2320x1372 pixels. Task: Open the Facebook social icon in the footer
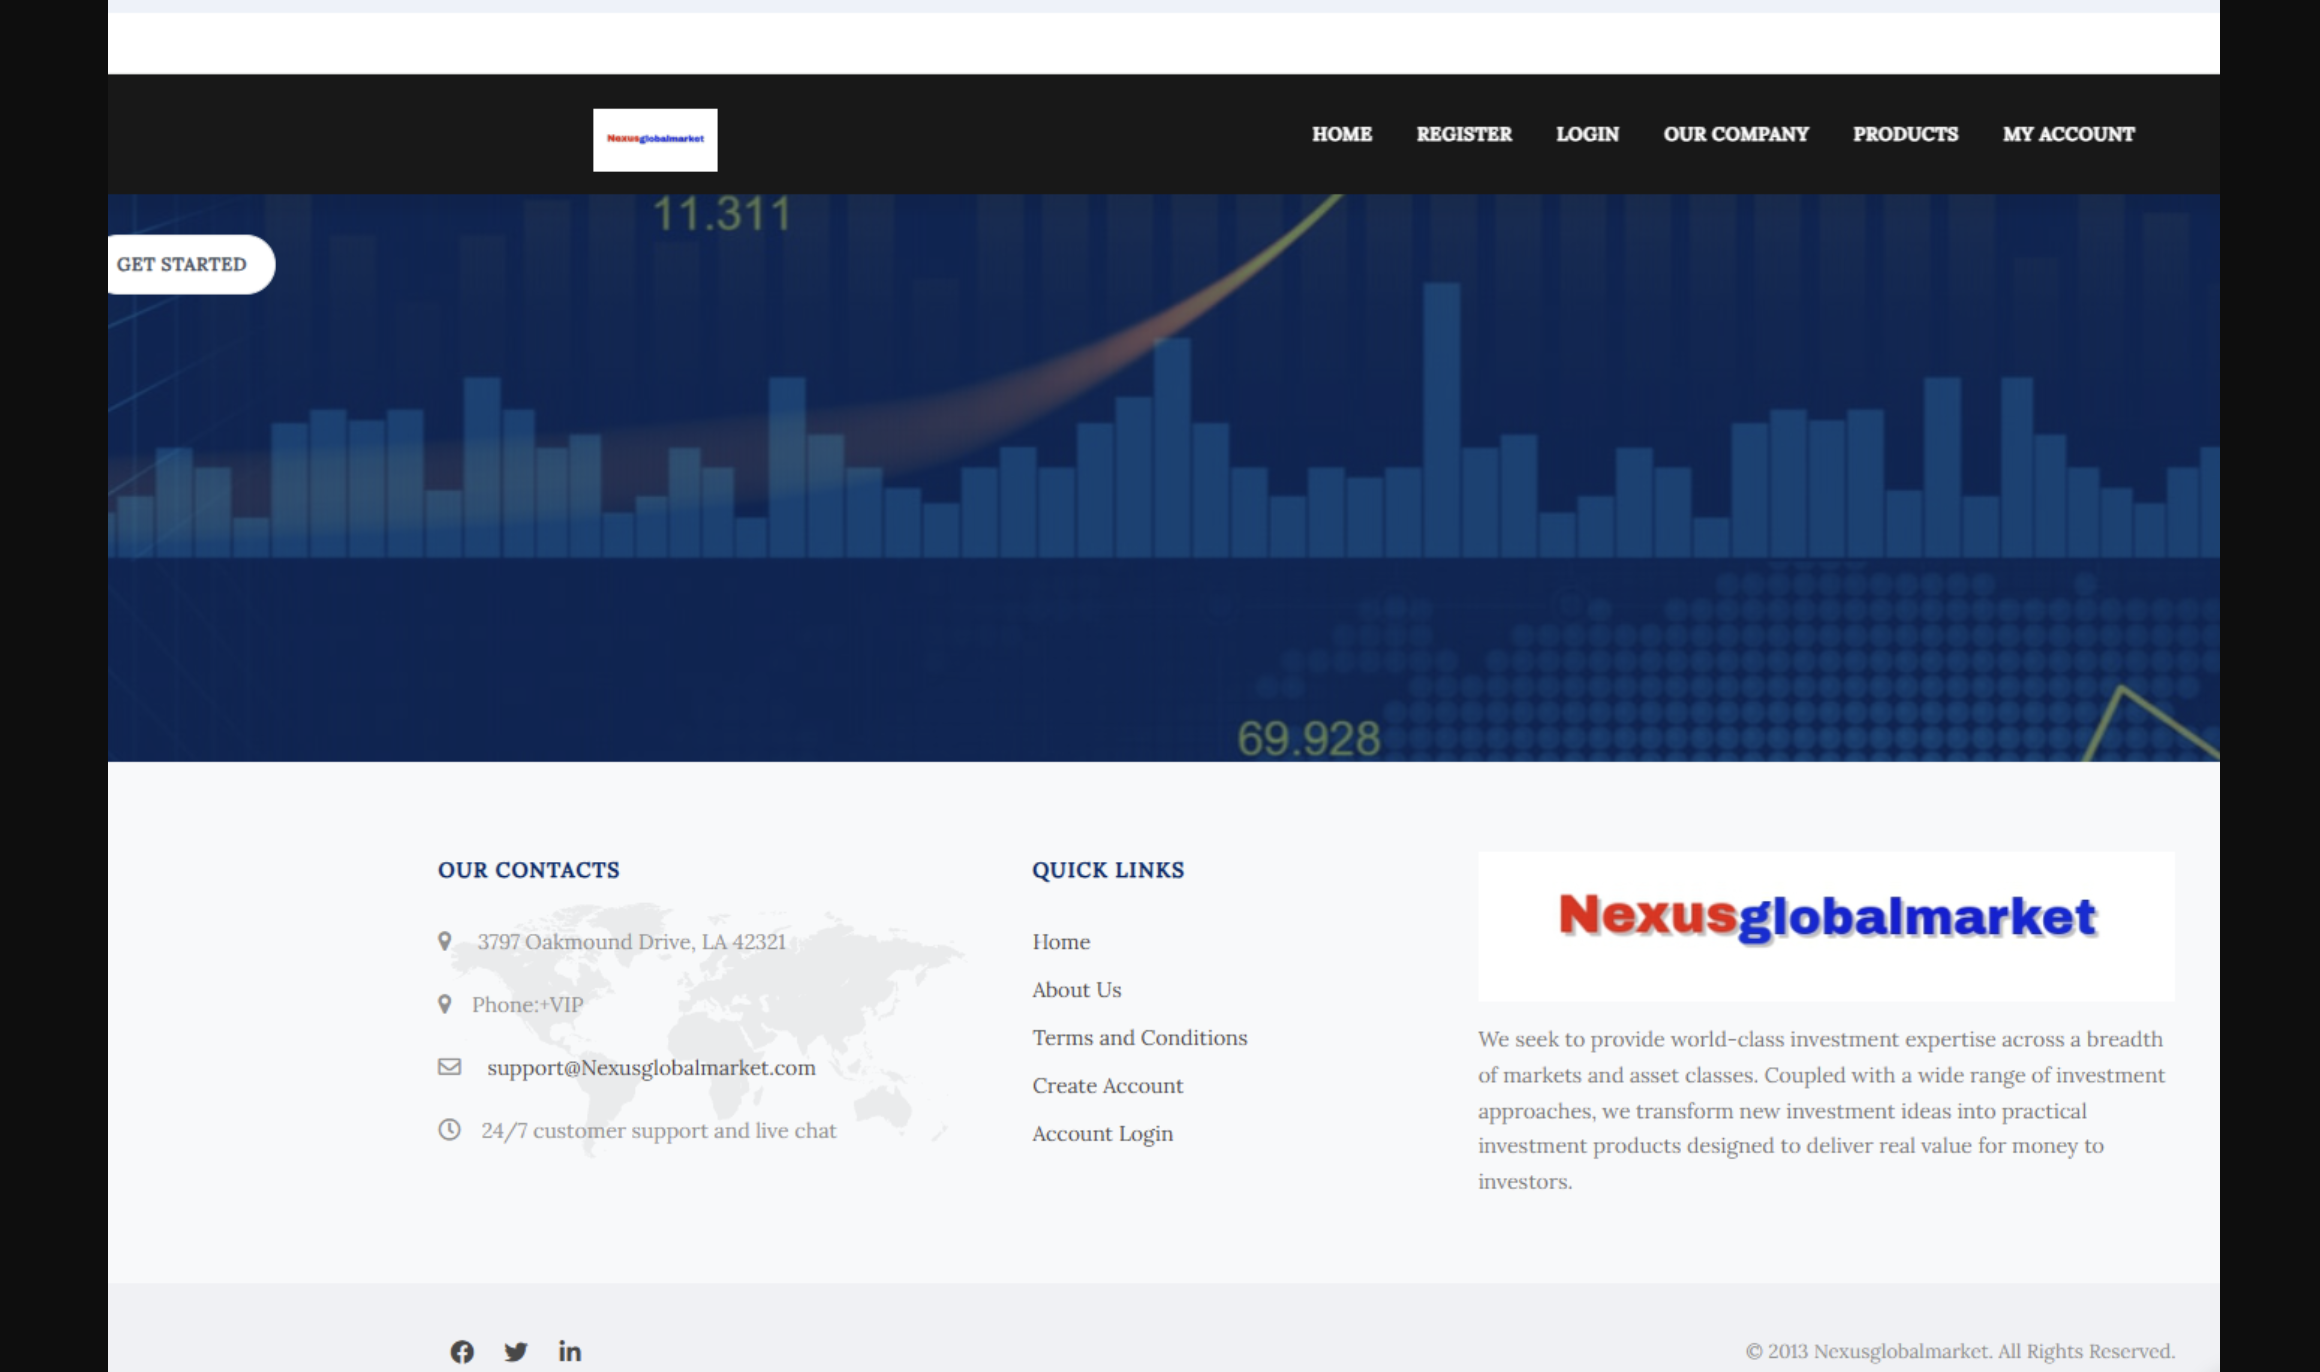pos(463,1351)
